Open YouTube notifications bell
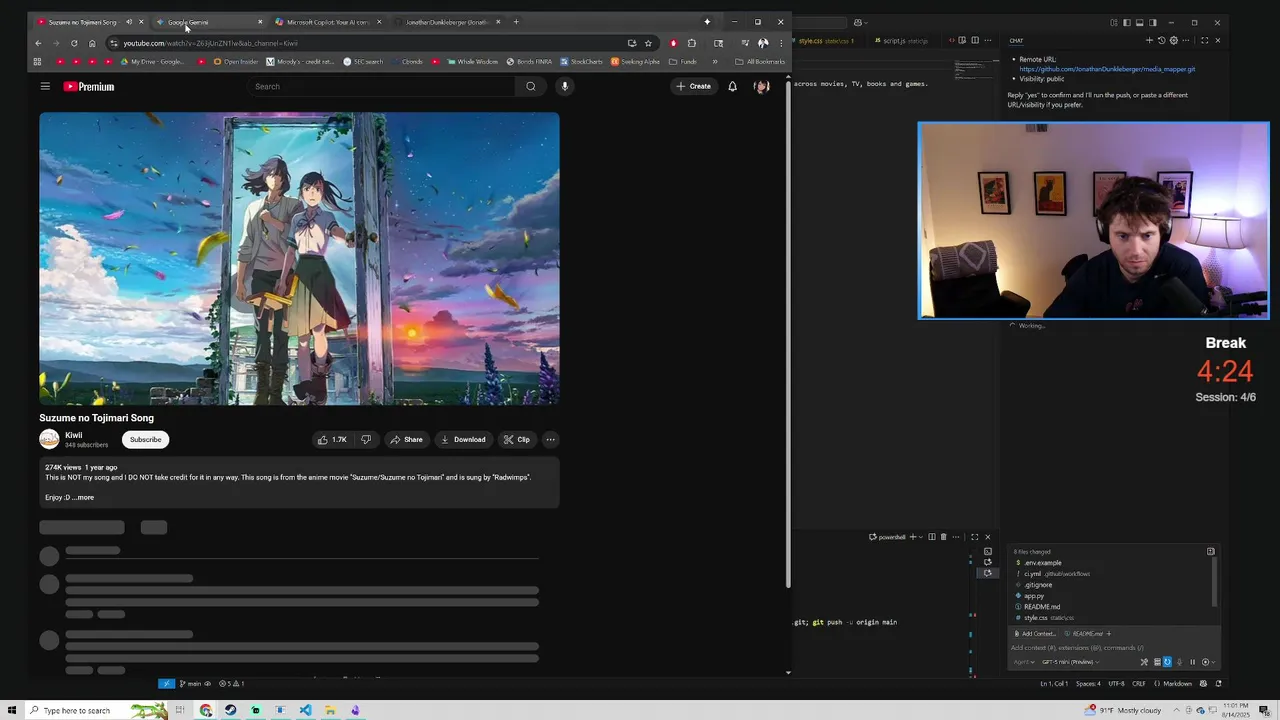 (732, 86)
